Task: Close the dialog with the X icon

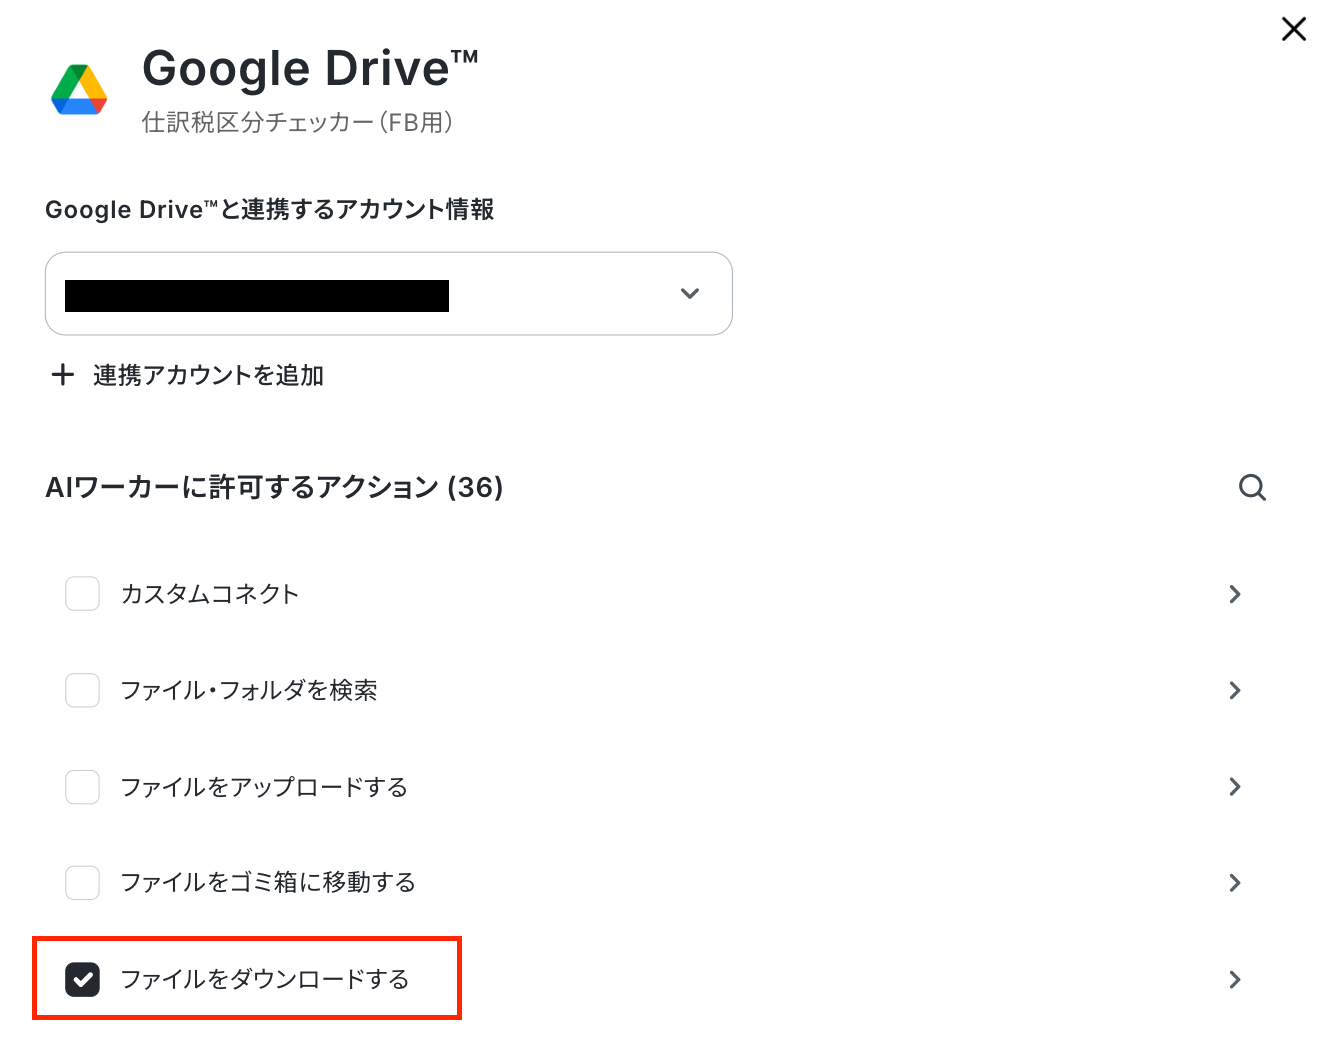Action: pyautogui.click(x=1294, y=29)
